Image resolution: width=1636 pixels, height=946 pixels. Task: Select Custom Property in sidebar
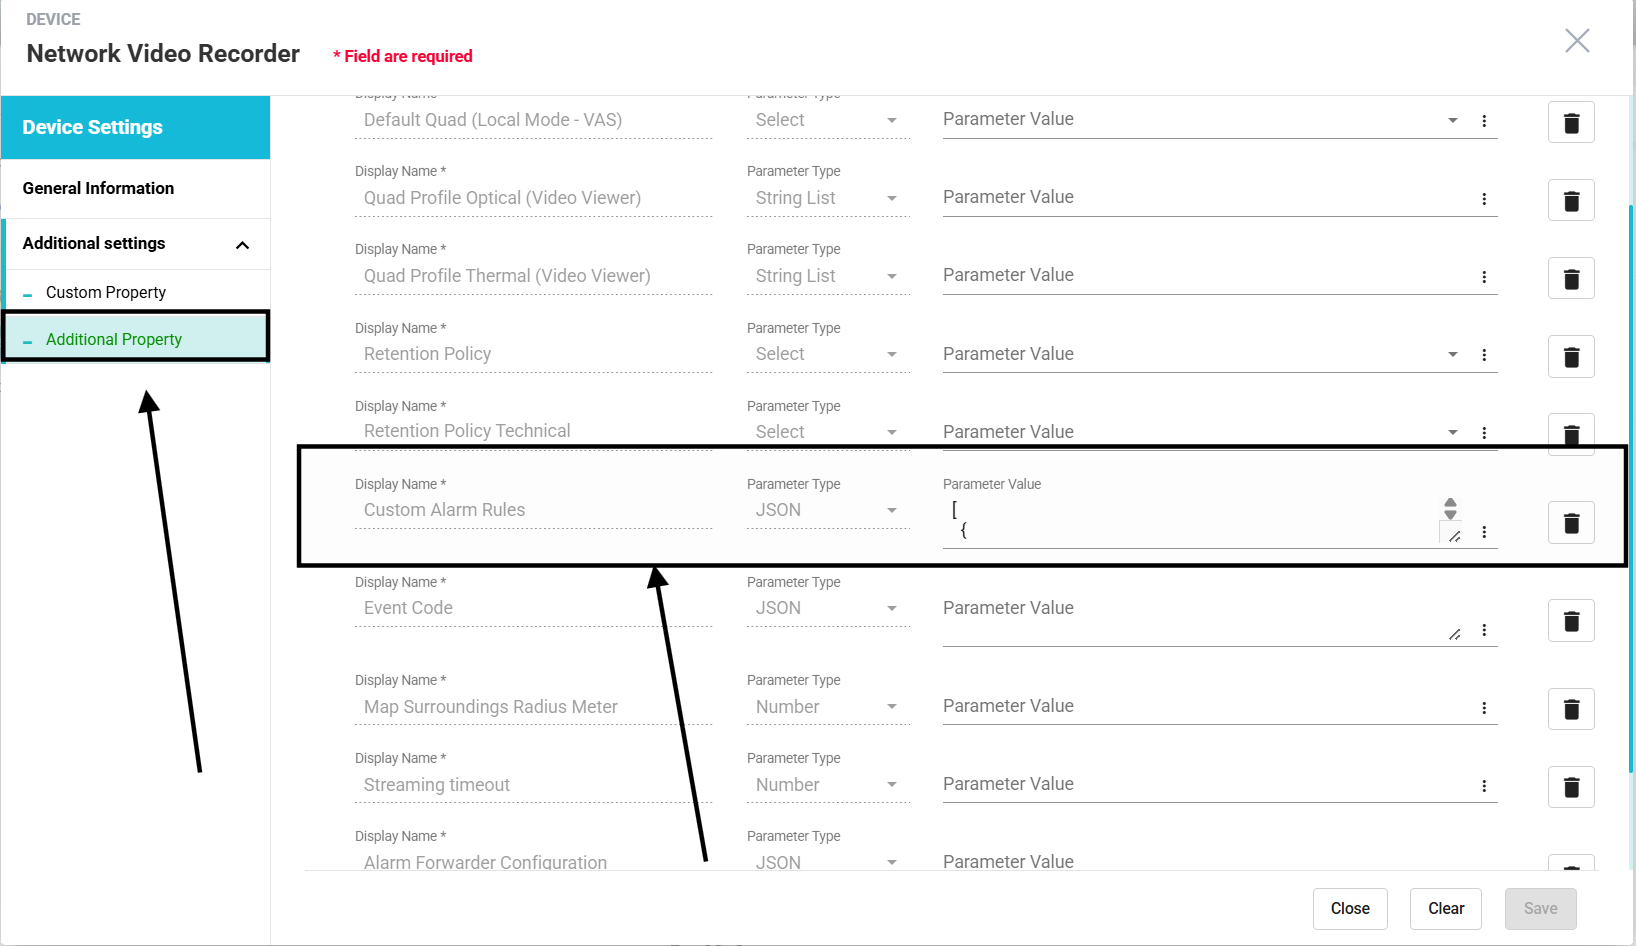tap(106, 293)
